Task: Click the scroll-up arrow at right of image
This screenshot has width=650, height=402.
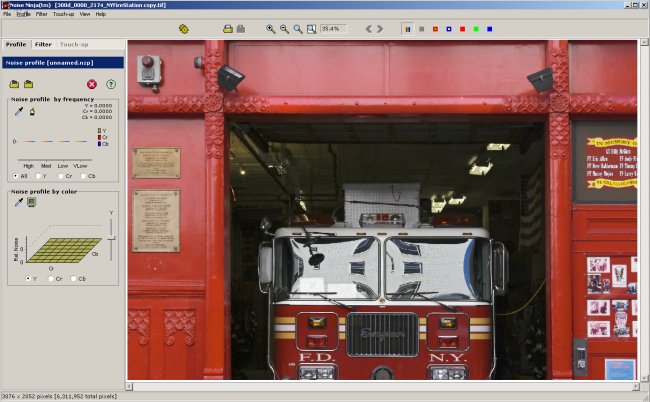Action: pos(644,42)
